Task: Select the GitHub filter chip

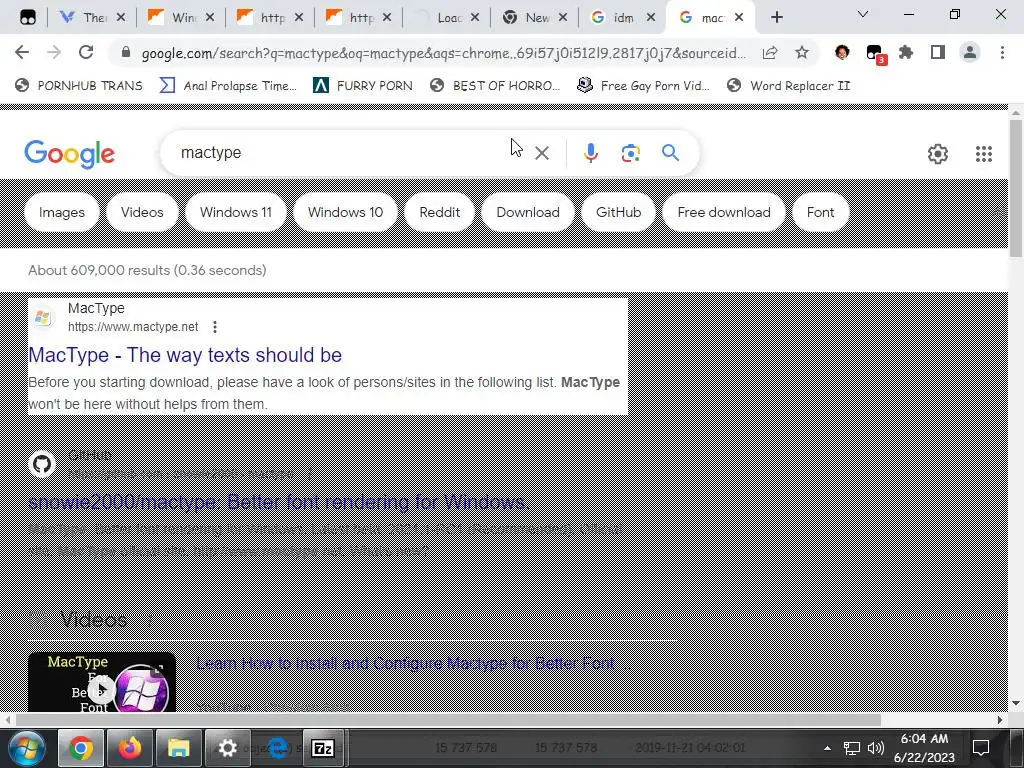Action: pyautogui.click(x=618, y=212)
